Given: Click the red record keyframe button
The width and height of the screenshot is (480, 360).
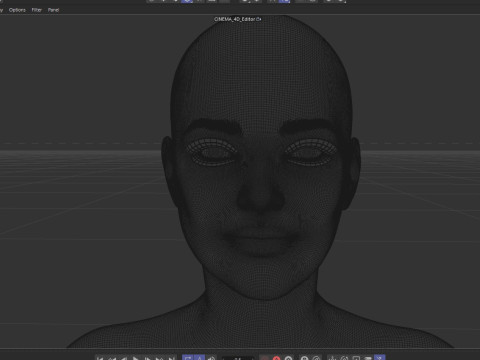Looking at the screenshot, I should tap(276, 358).
